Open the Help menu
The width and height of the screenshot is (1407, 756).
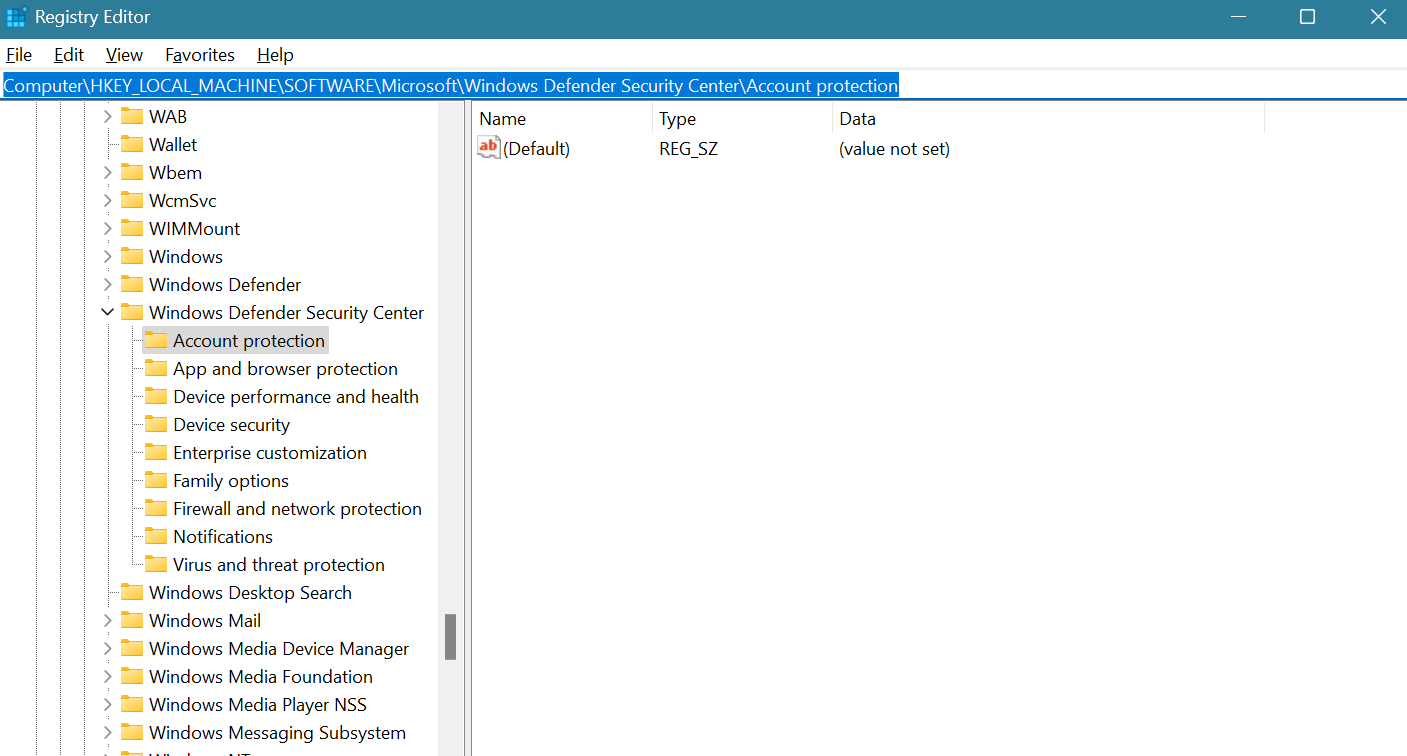pos(275,55)
